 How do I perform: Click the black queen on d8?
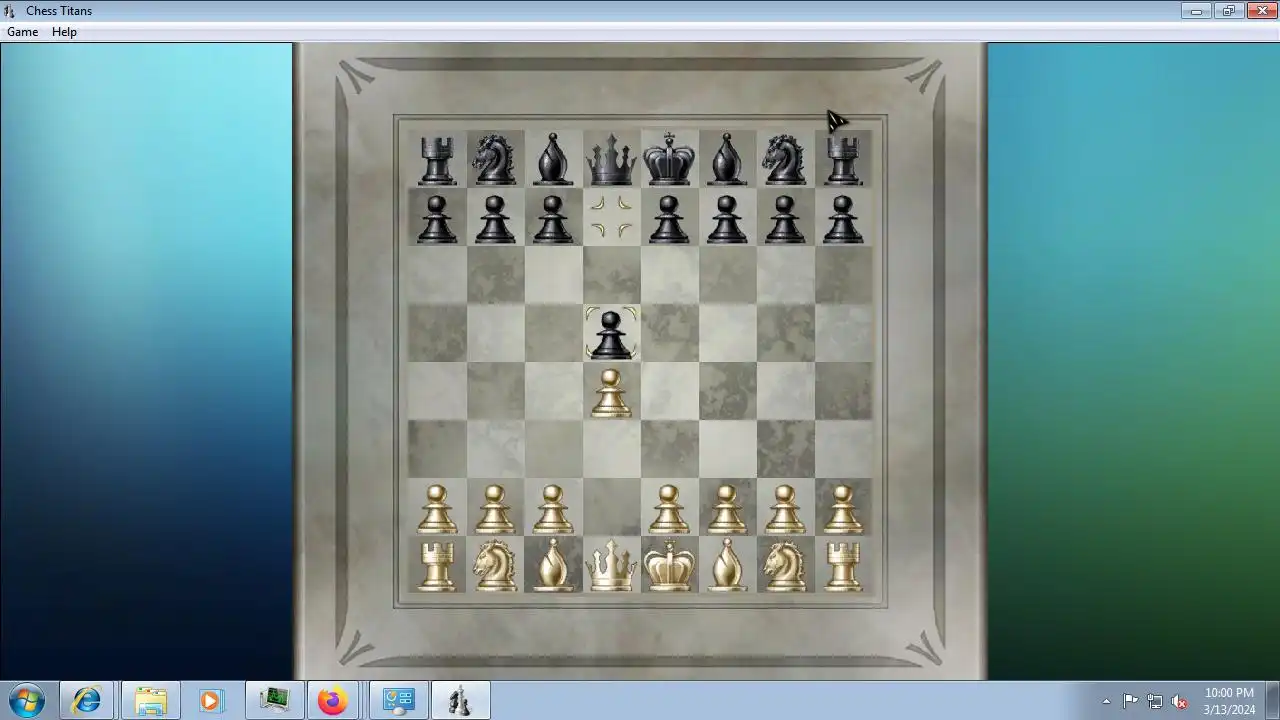(611, 160)
